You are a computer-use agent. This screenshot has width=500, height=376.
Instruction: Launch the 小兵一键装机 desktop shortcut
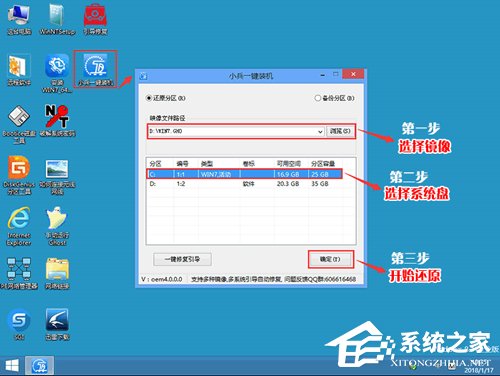coord(95,69)
